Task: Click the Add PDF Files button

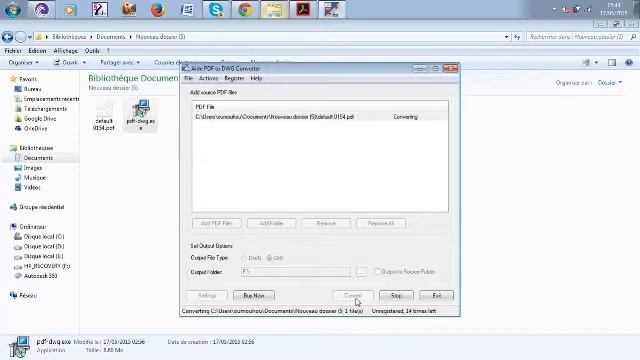Action: pos(216,223)
